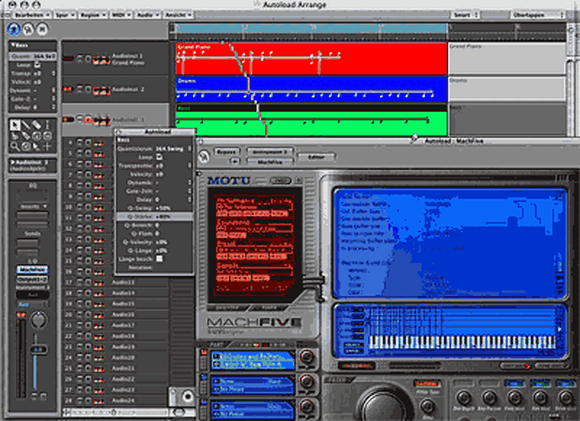Select the Scissors tool in toolbox
The image size is (580, 421).
(15, 136)
